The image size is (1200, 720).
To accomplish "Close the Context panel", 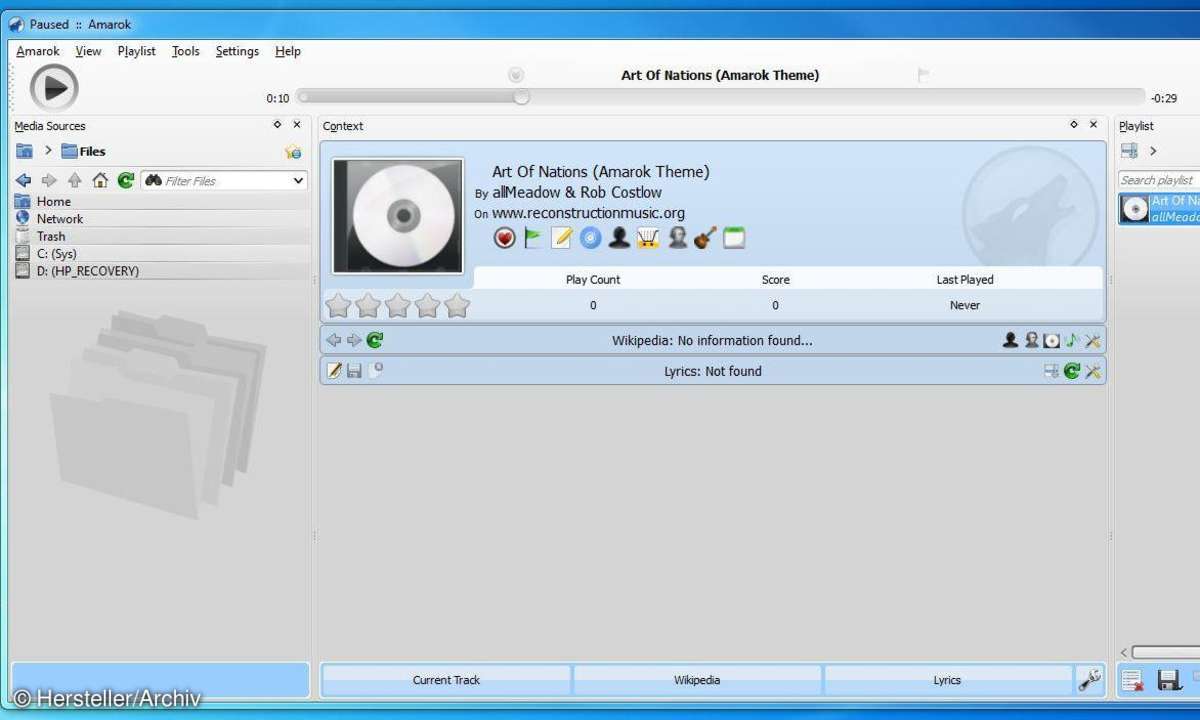I will click(1093, 125).
